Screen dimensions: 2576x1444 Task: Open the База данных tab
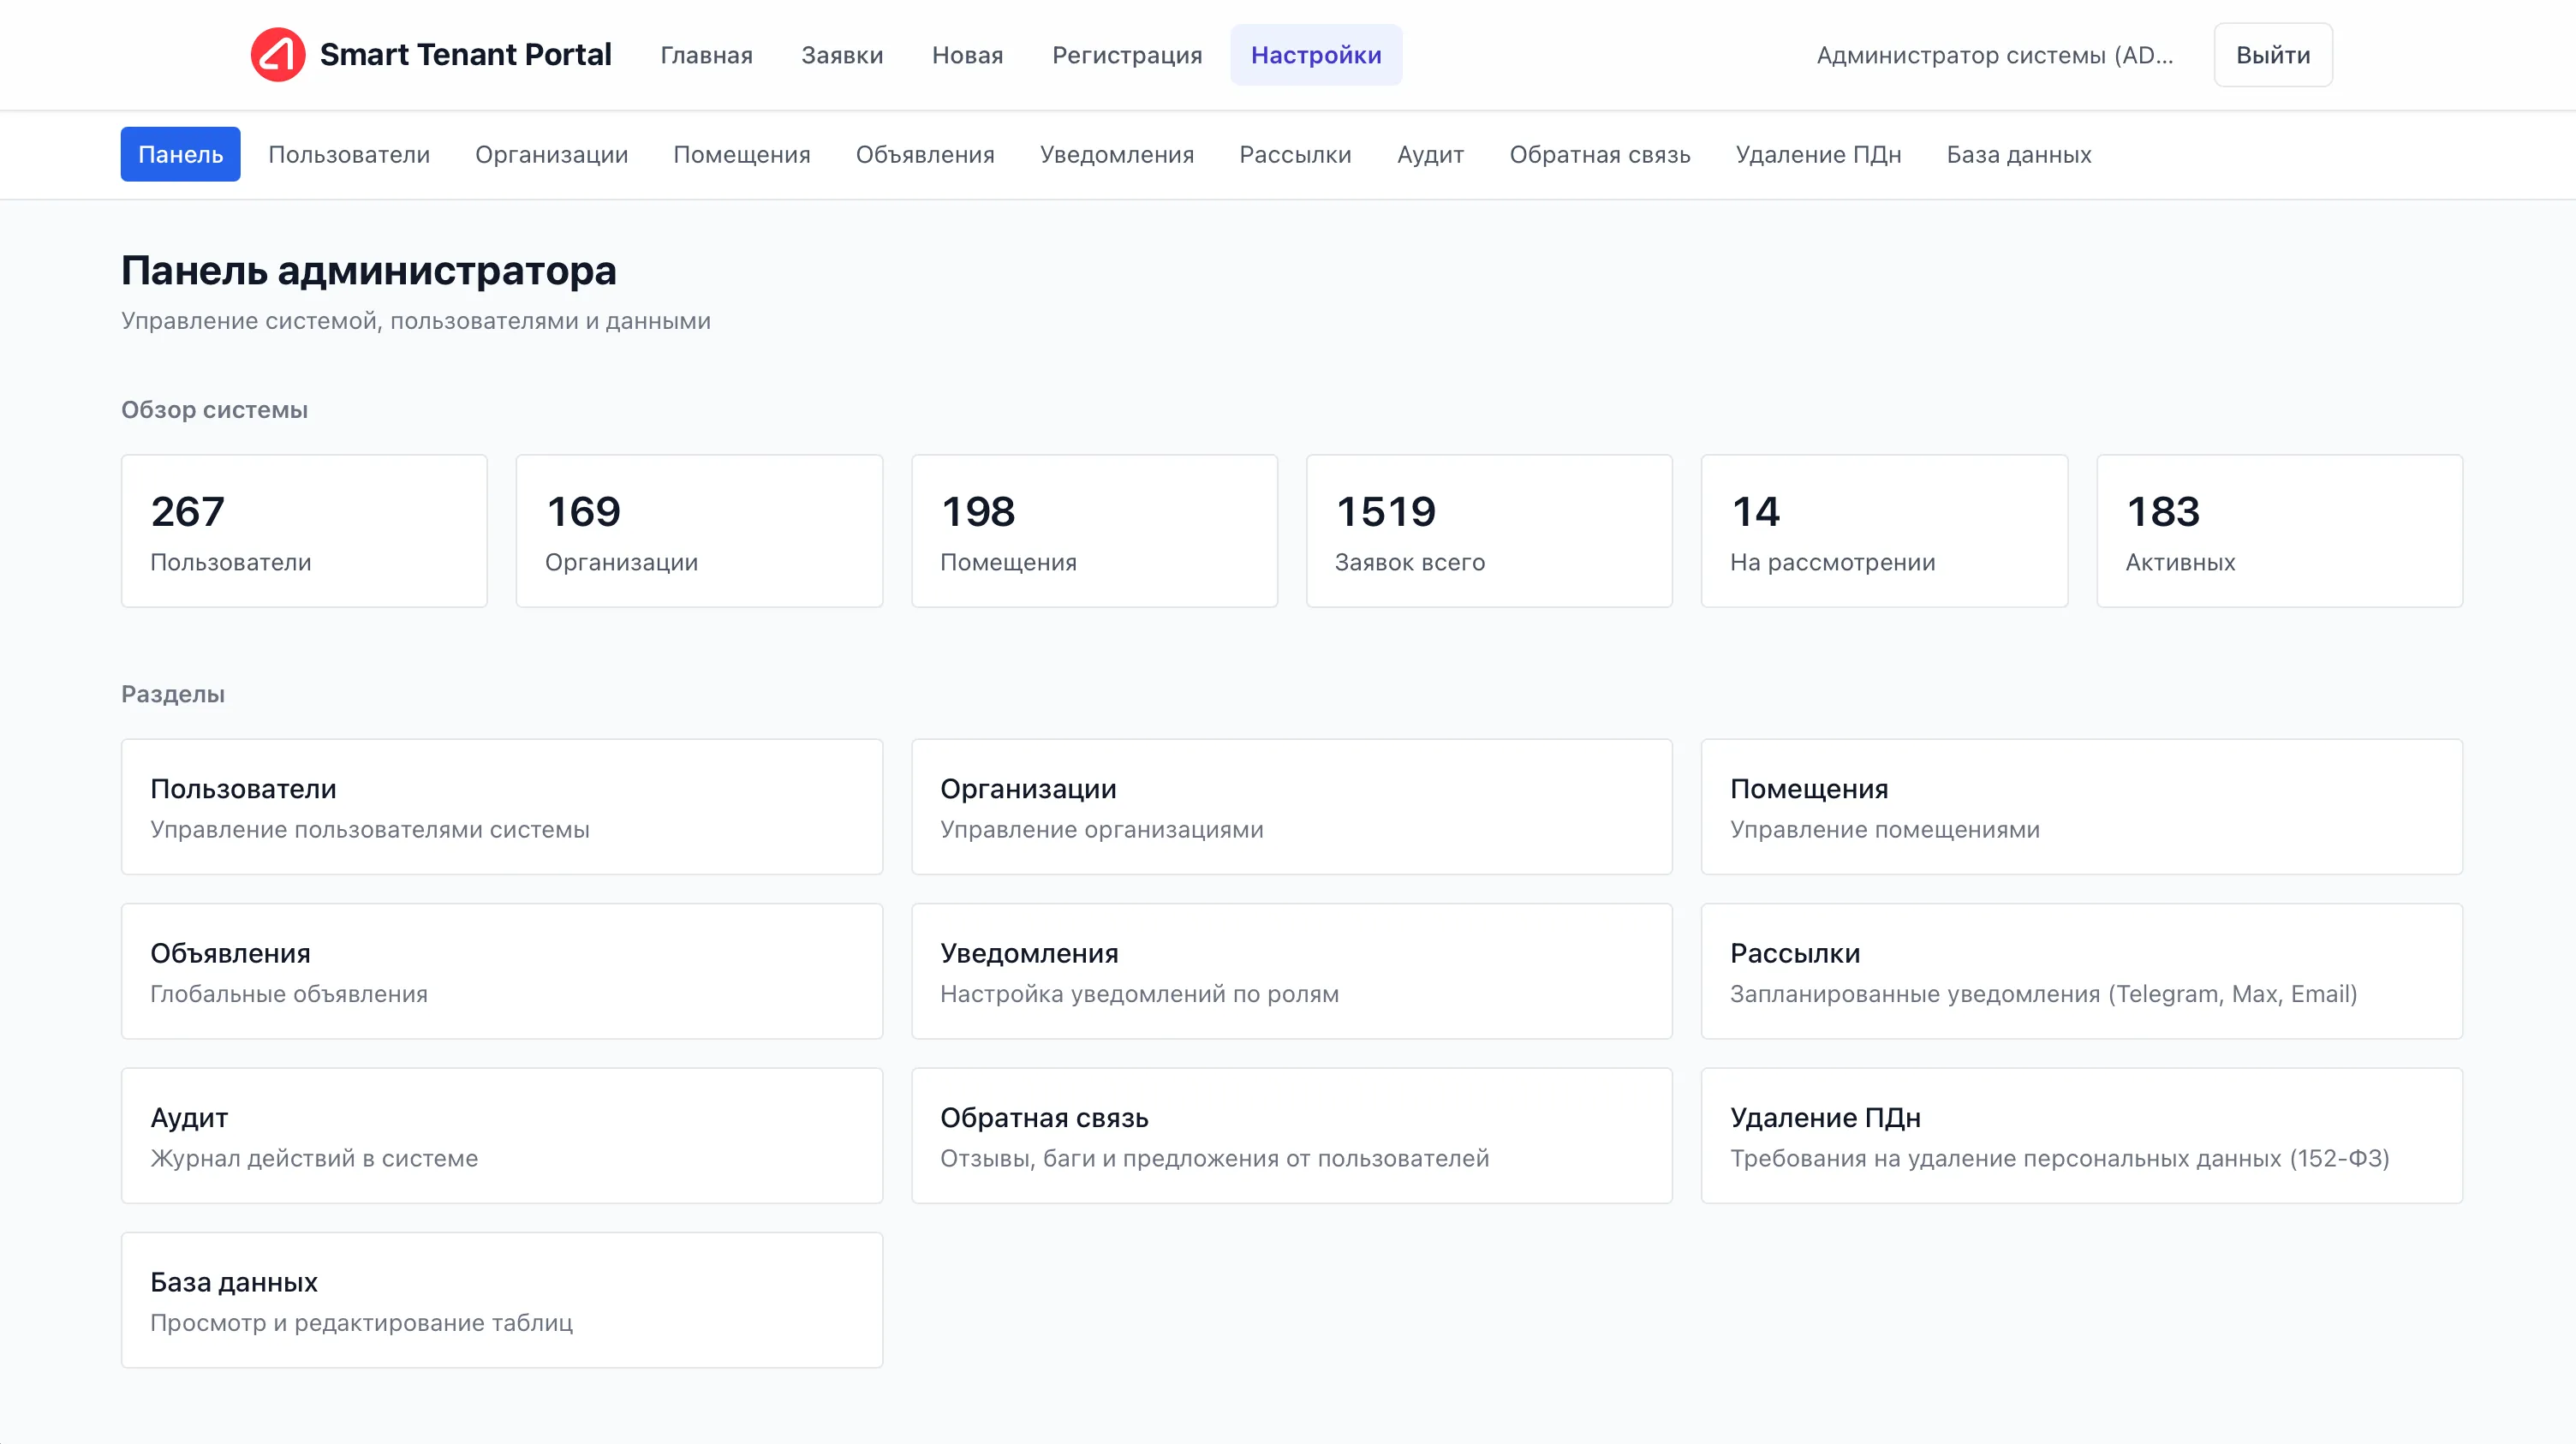(2019, 154)
